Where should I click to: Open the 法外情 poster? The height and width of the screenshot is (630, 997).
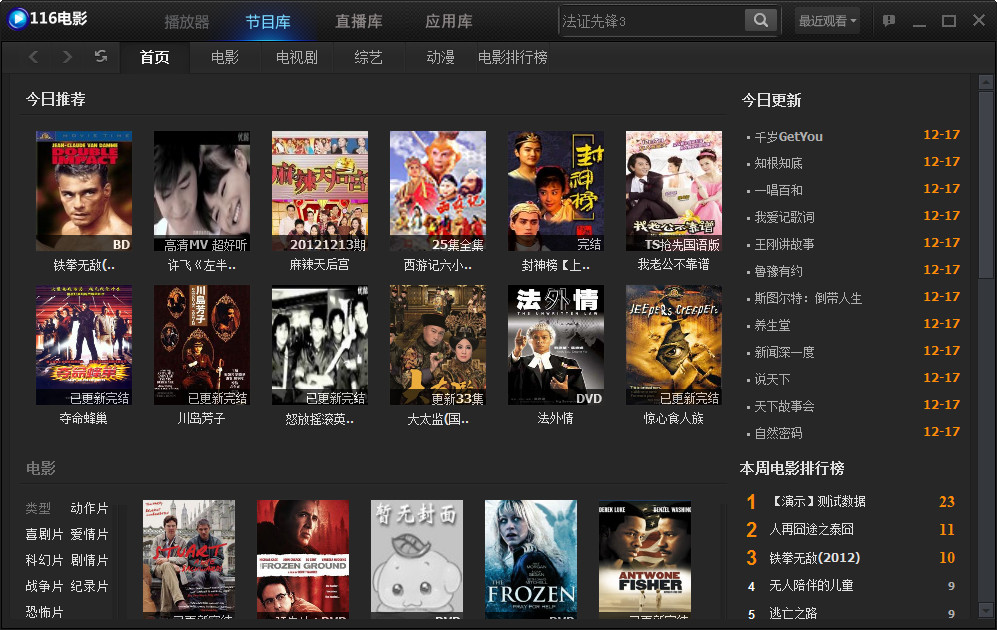(556, 345)
